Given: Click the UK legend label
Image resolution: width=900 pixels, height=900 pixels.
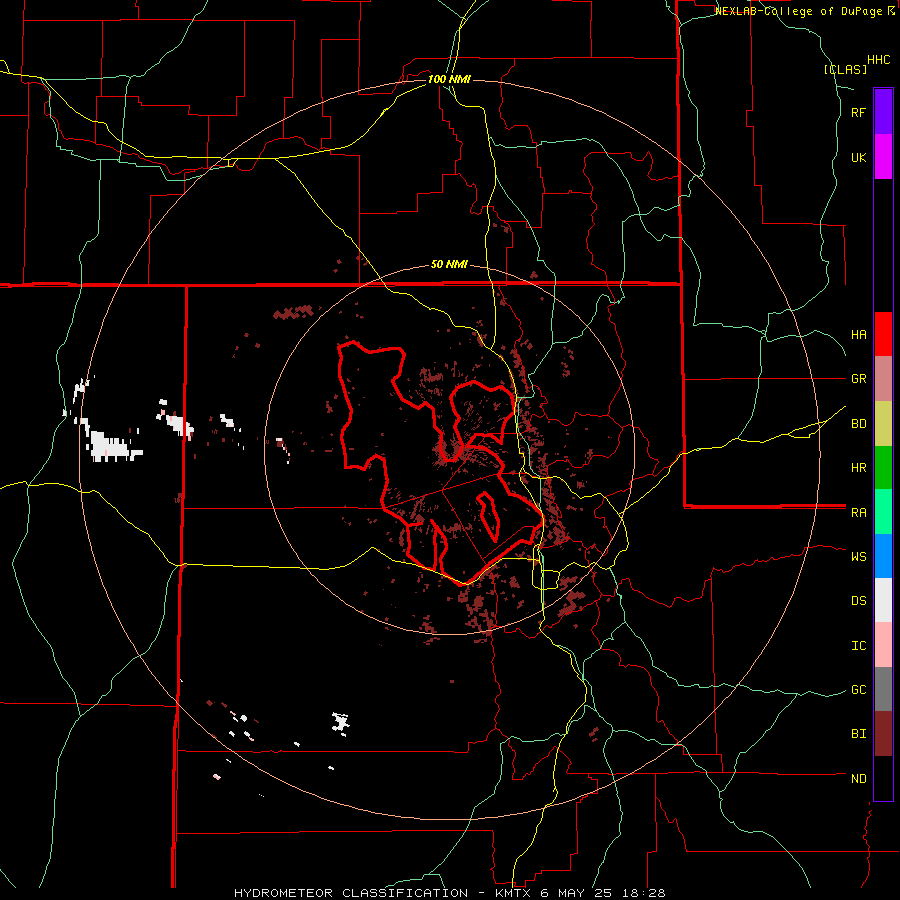Looking at the screenshot, I should point(858,157).
